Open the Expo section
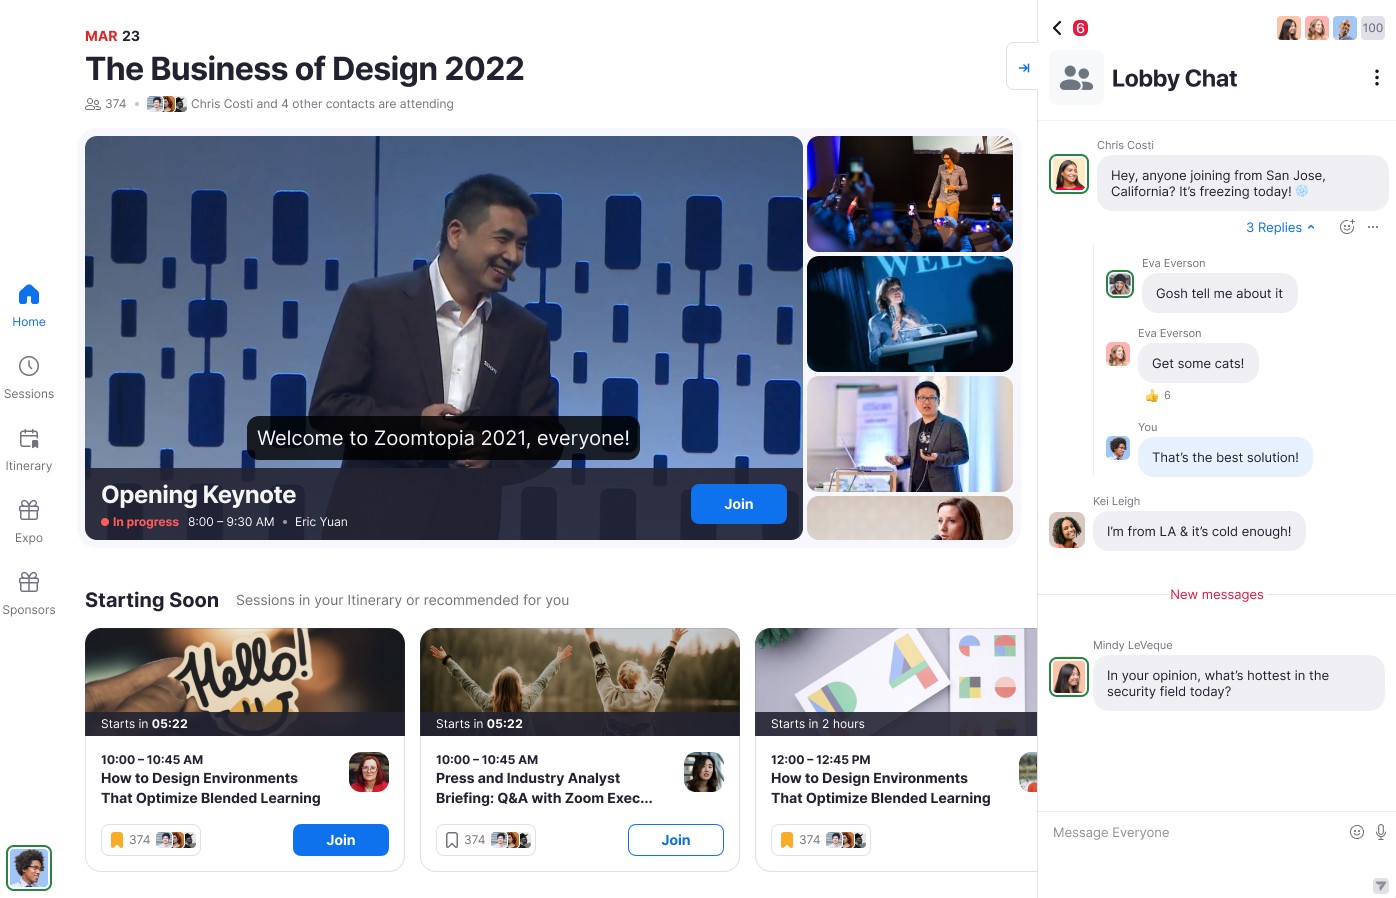The height and width of the screenshot is (898, 1396). coord(29,521)
